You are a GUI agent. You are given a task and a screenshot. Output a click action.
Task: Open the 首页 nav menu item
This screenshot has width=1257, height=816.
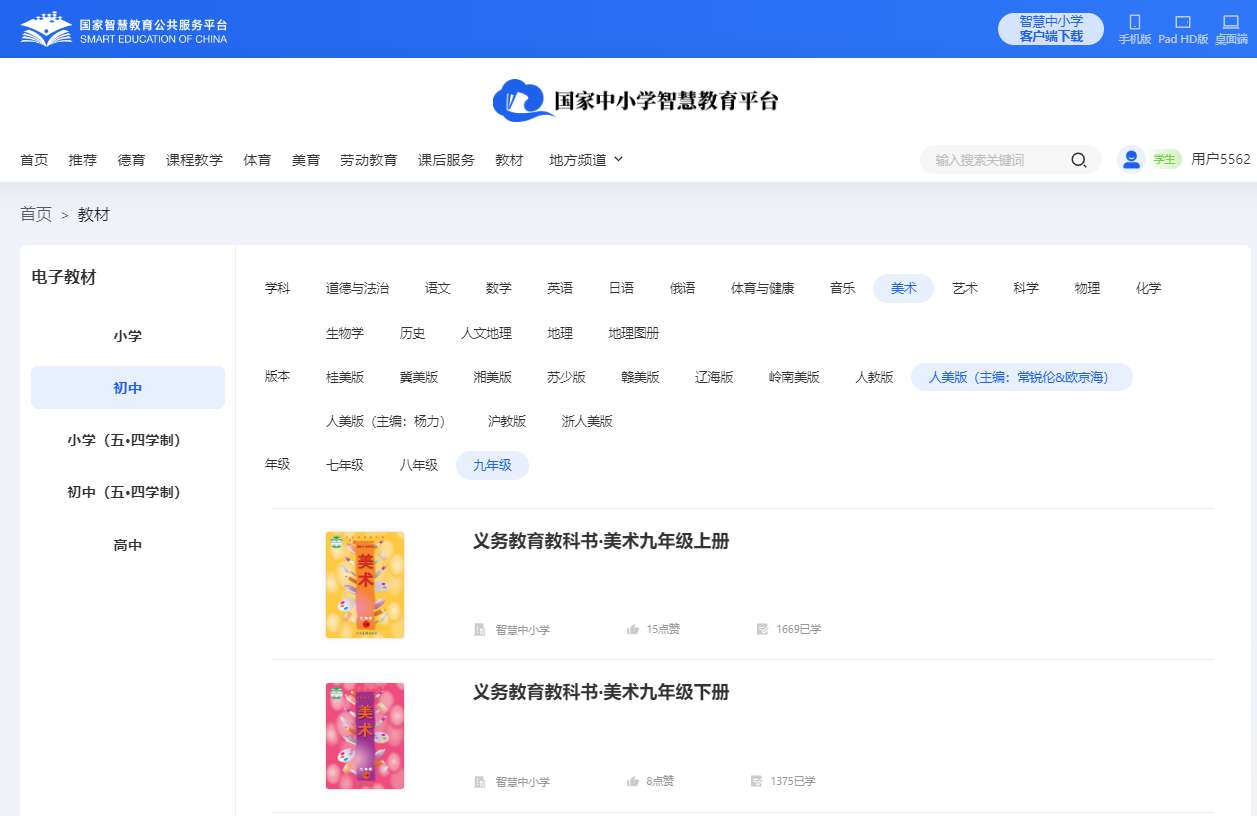tap(34, 160)
